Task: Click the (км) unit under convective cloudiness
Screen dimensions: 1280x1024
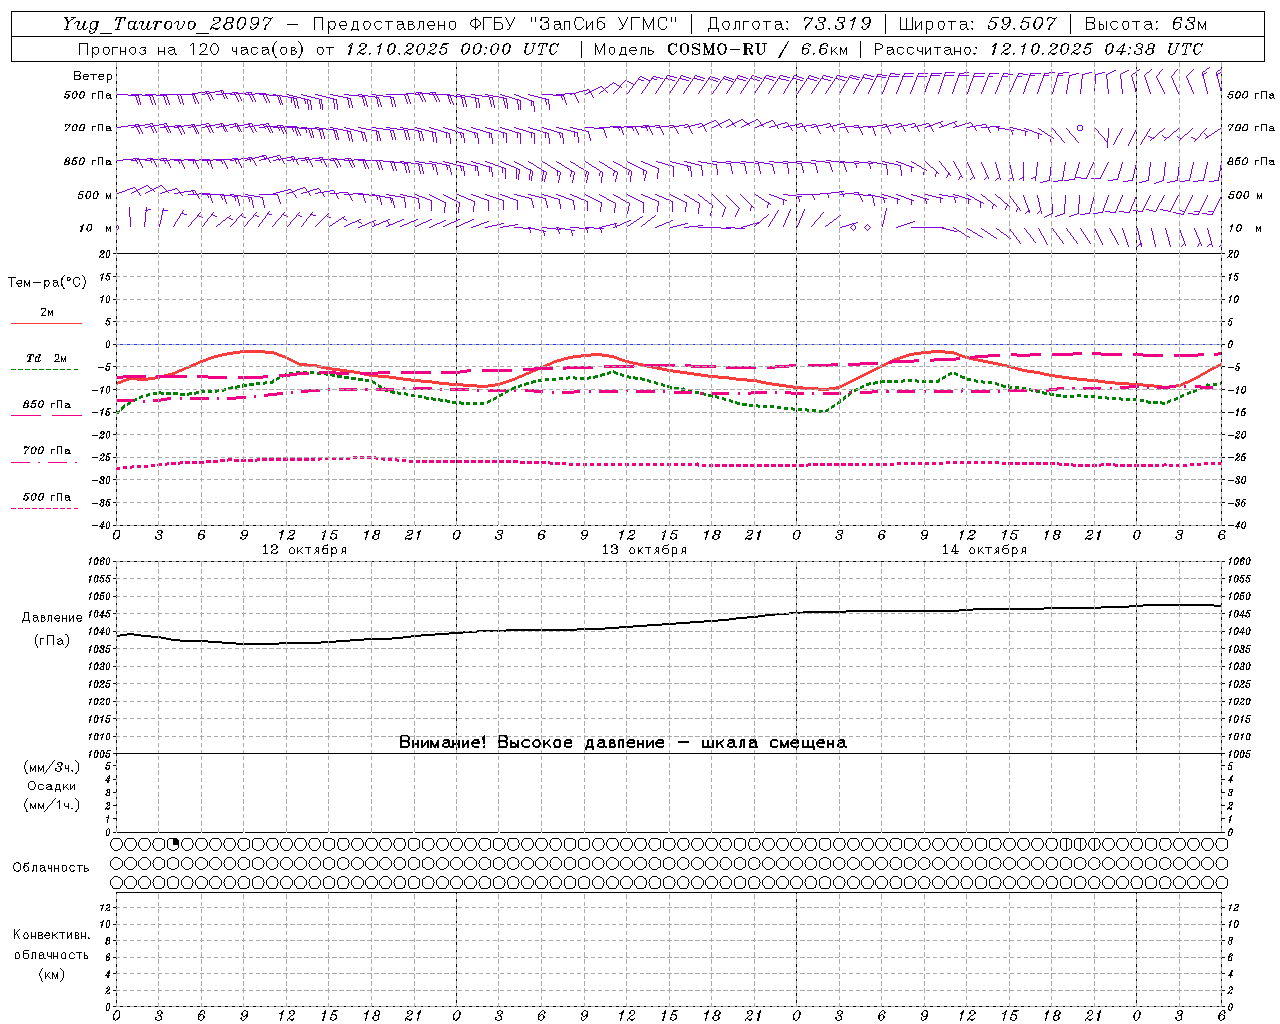Action: point(52,974)
